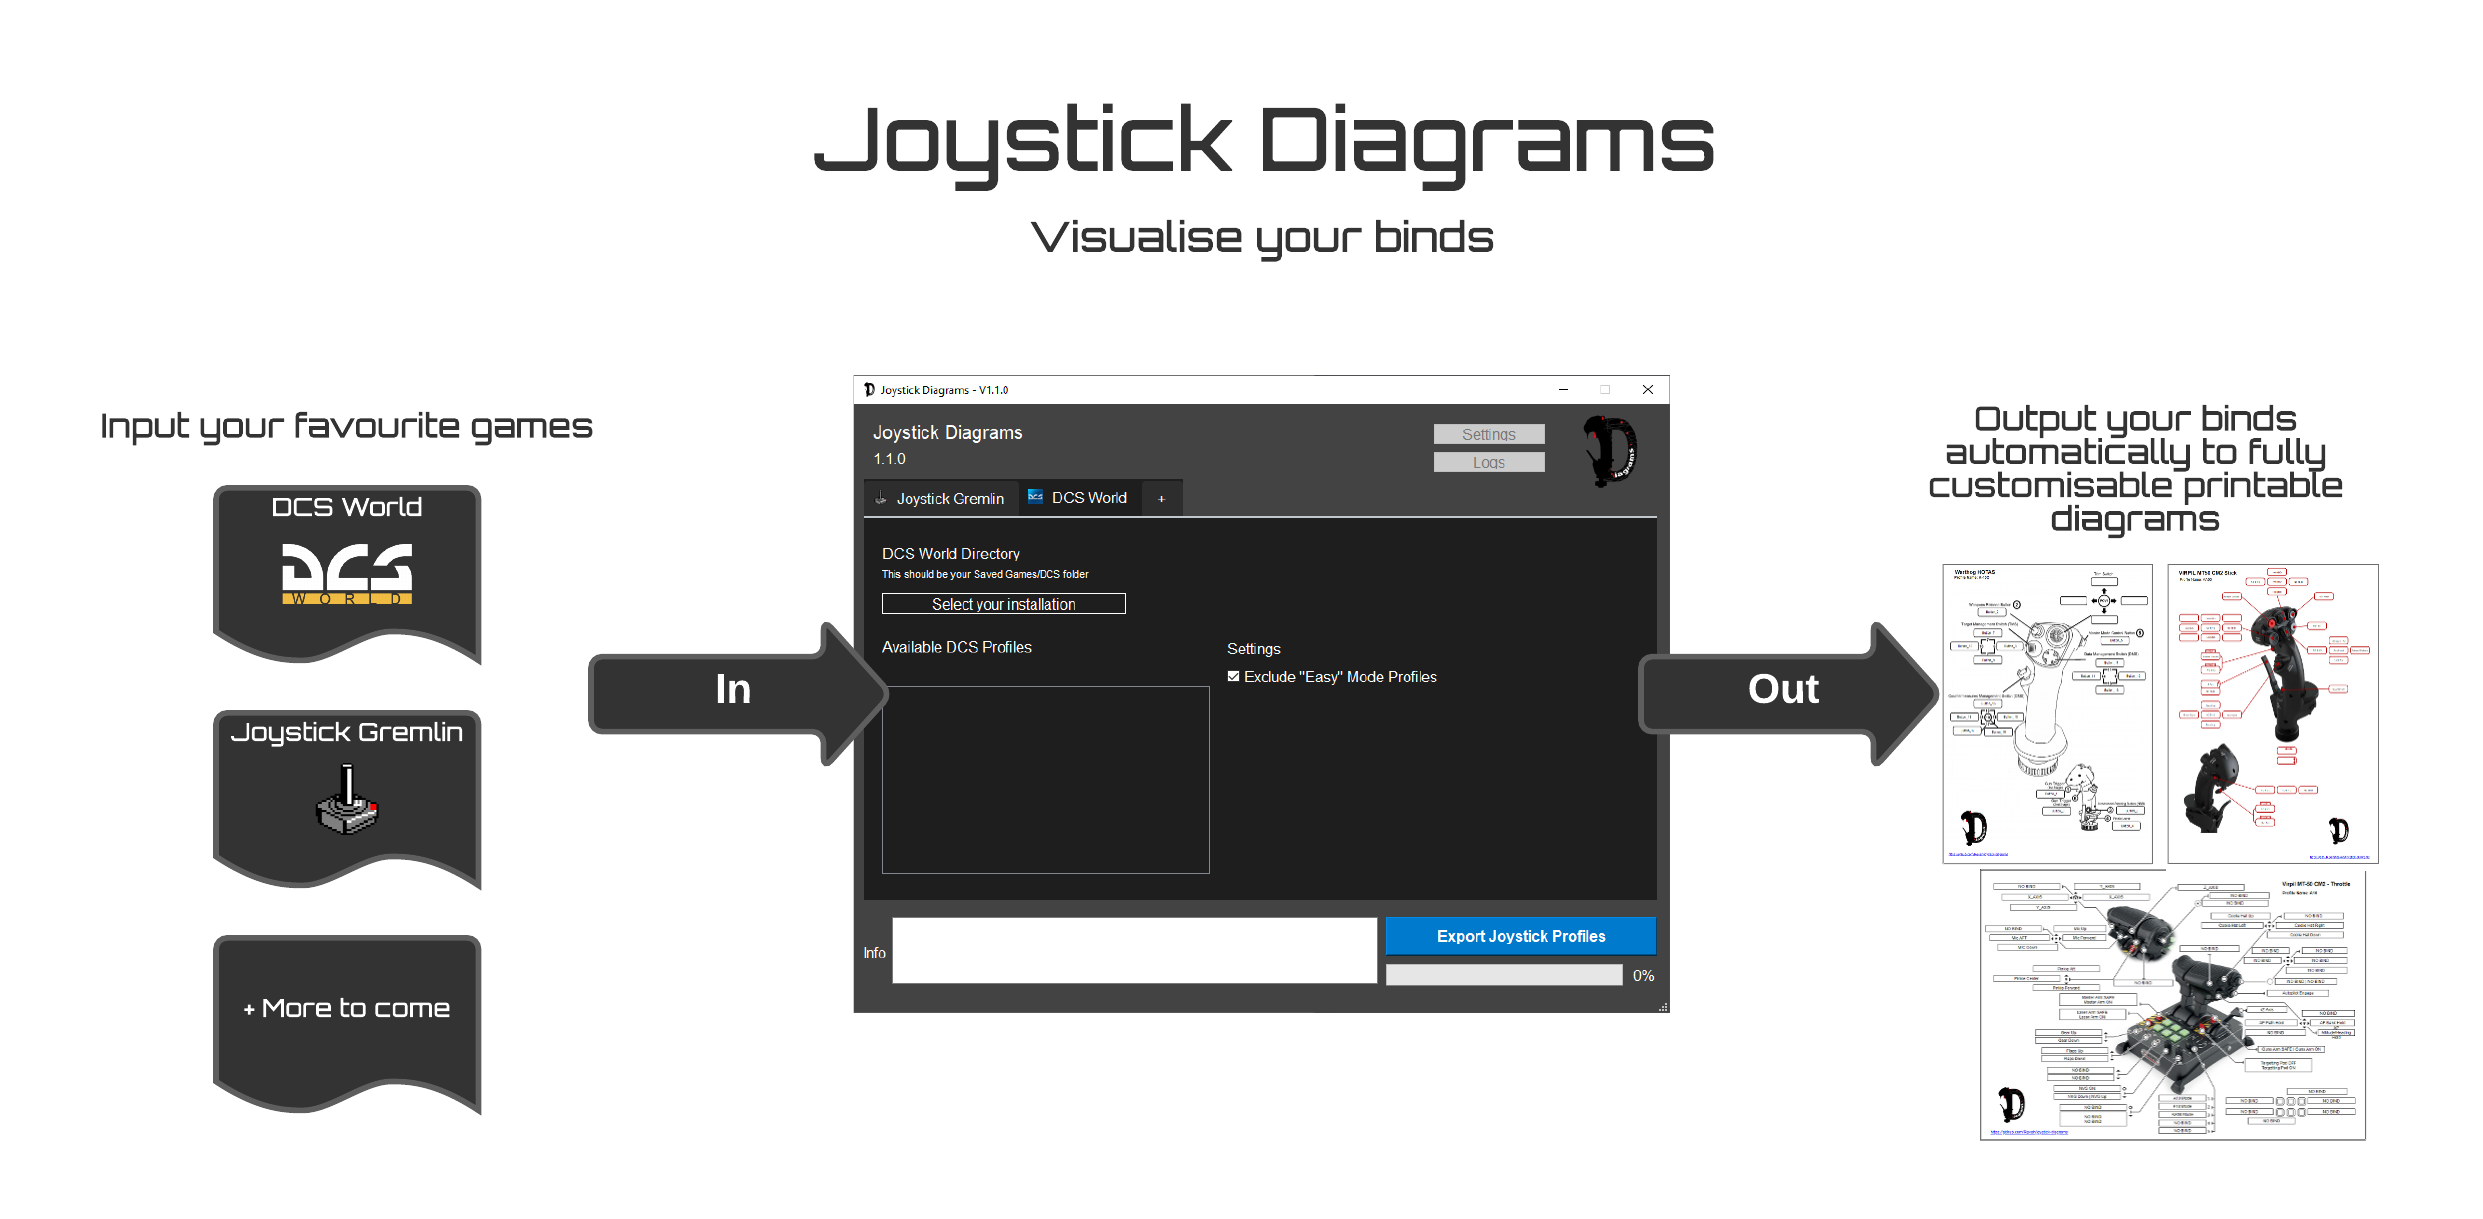Click the Export Joystick Profiles button
The height and width of the screenshot is (1219, 2483).
[1519, 936]
